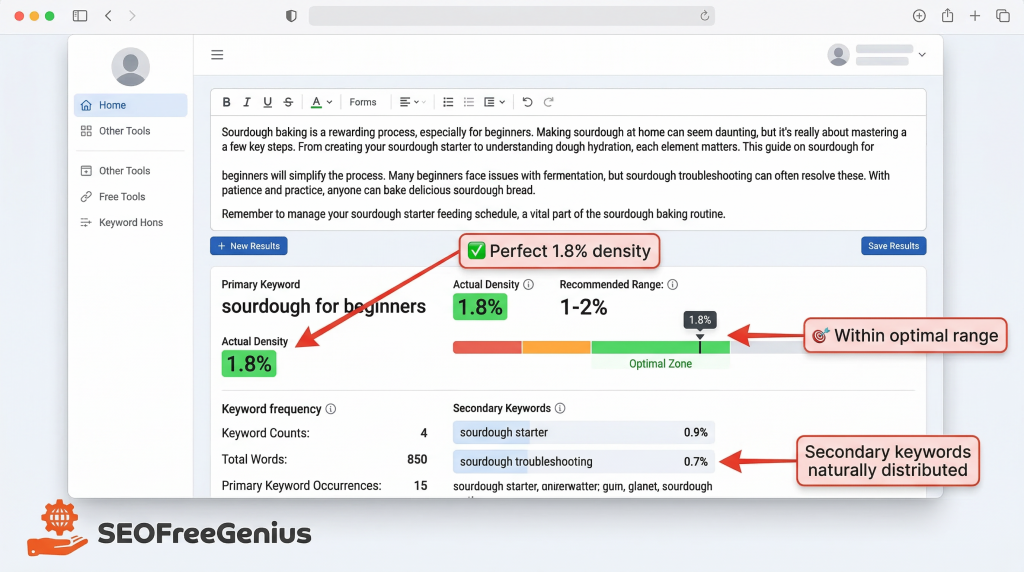Click the text color A icon
The image size is (1024, 572).
coord(316,102)
